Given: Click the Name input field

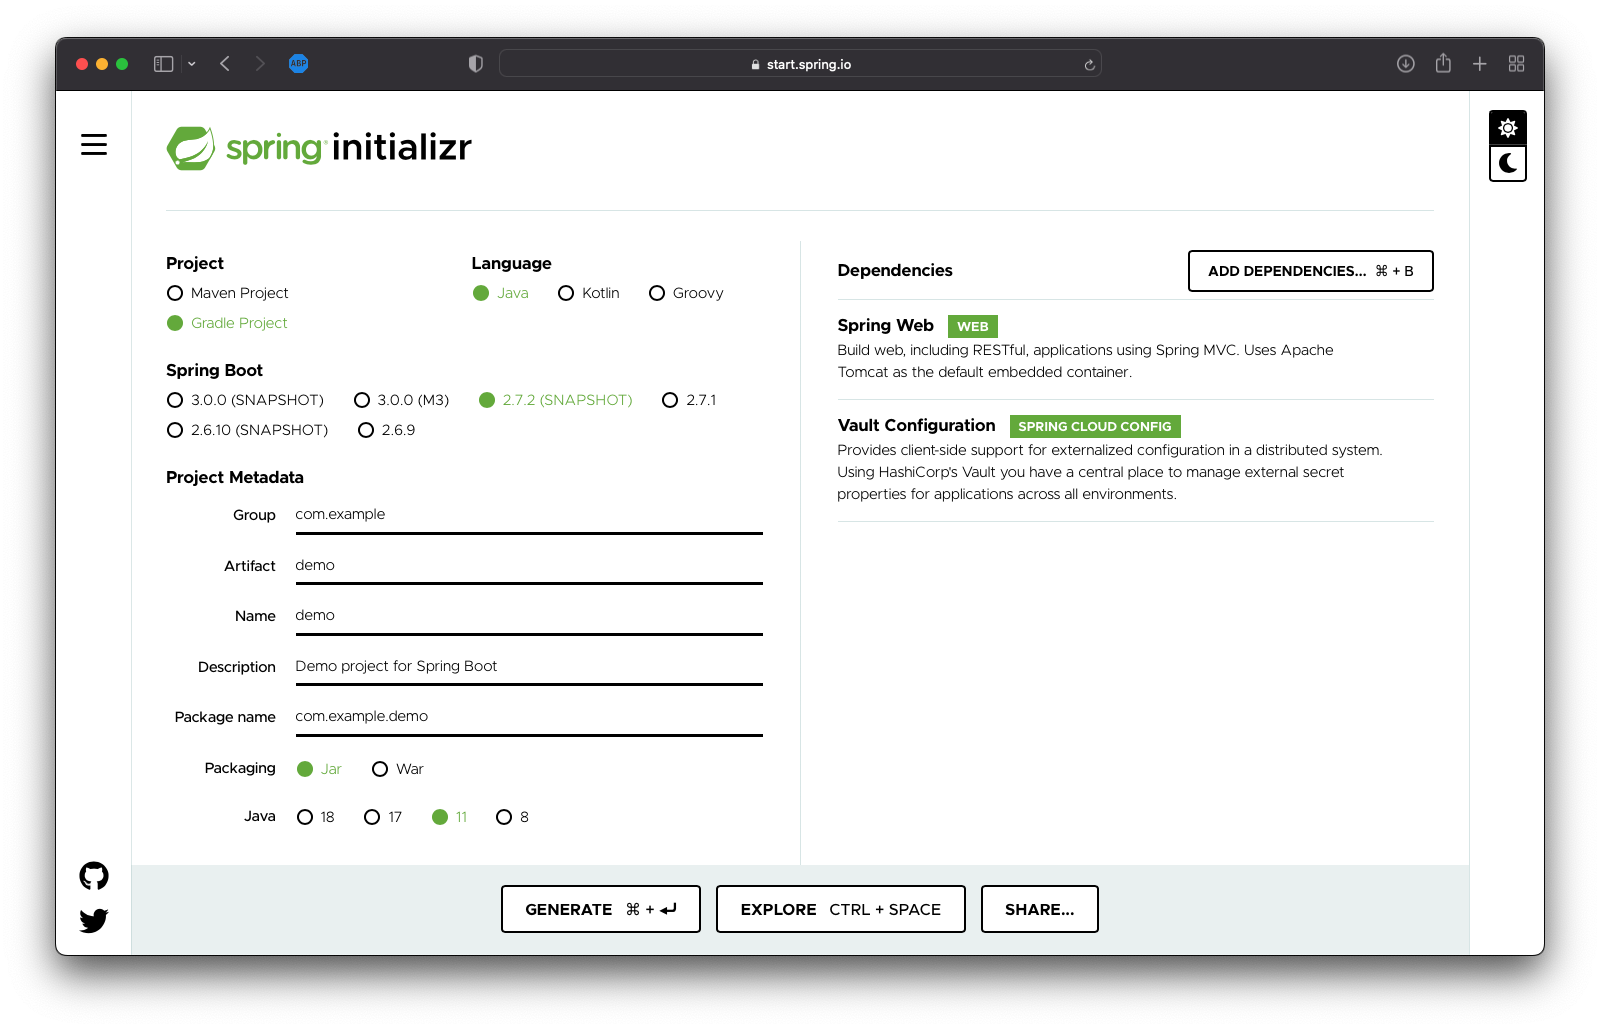Looking at the screenshot, I should 529,616.
